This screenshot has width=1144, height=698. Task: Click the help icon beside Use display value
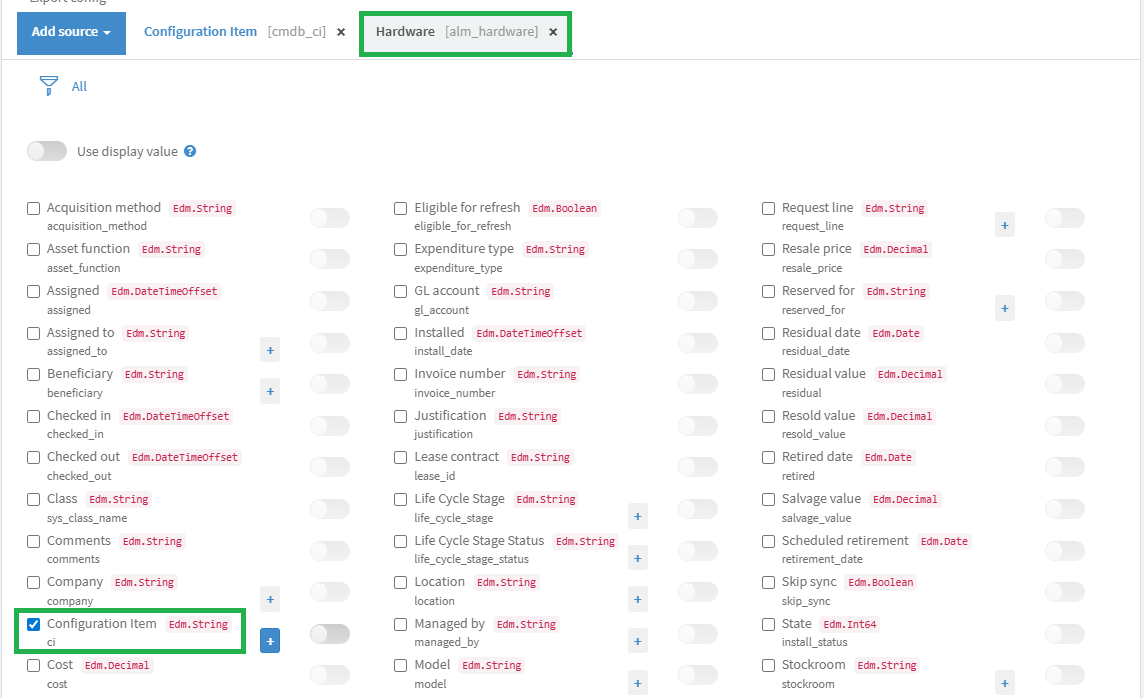pyautogui.click(x=190, y=152)
